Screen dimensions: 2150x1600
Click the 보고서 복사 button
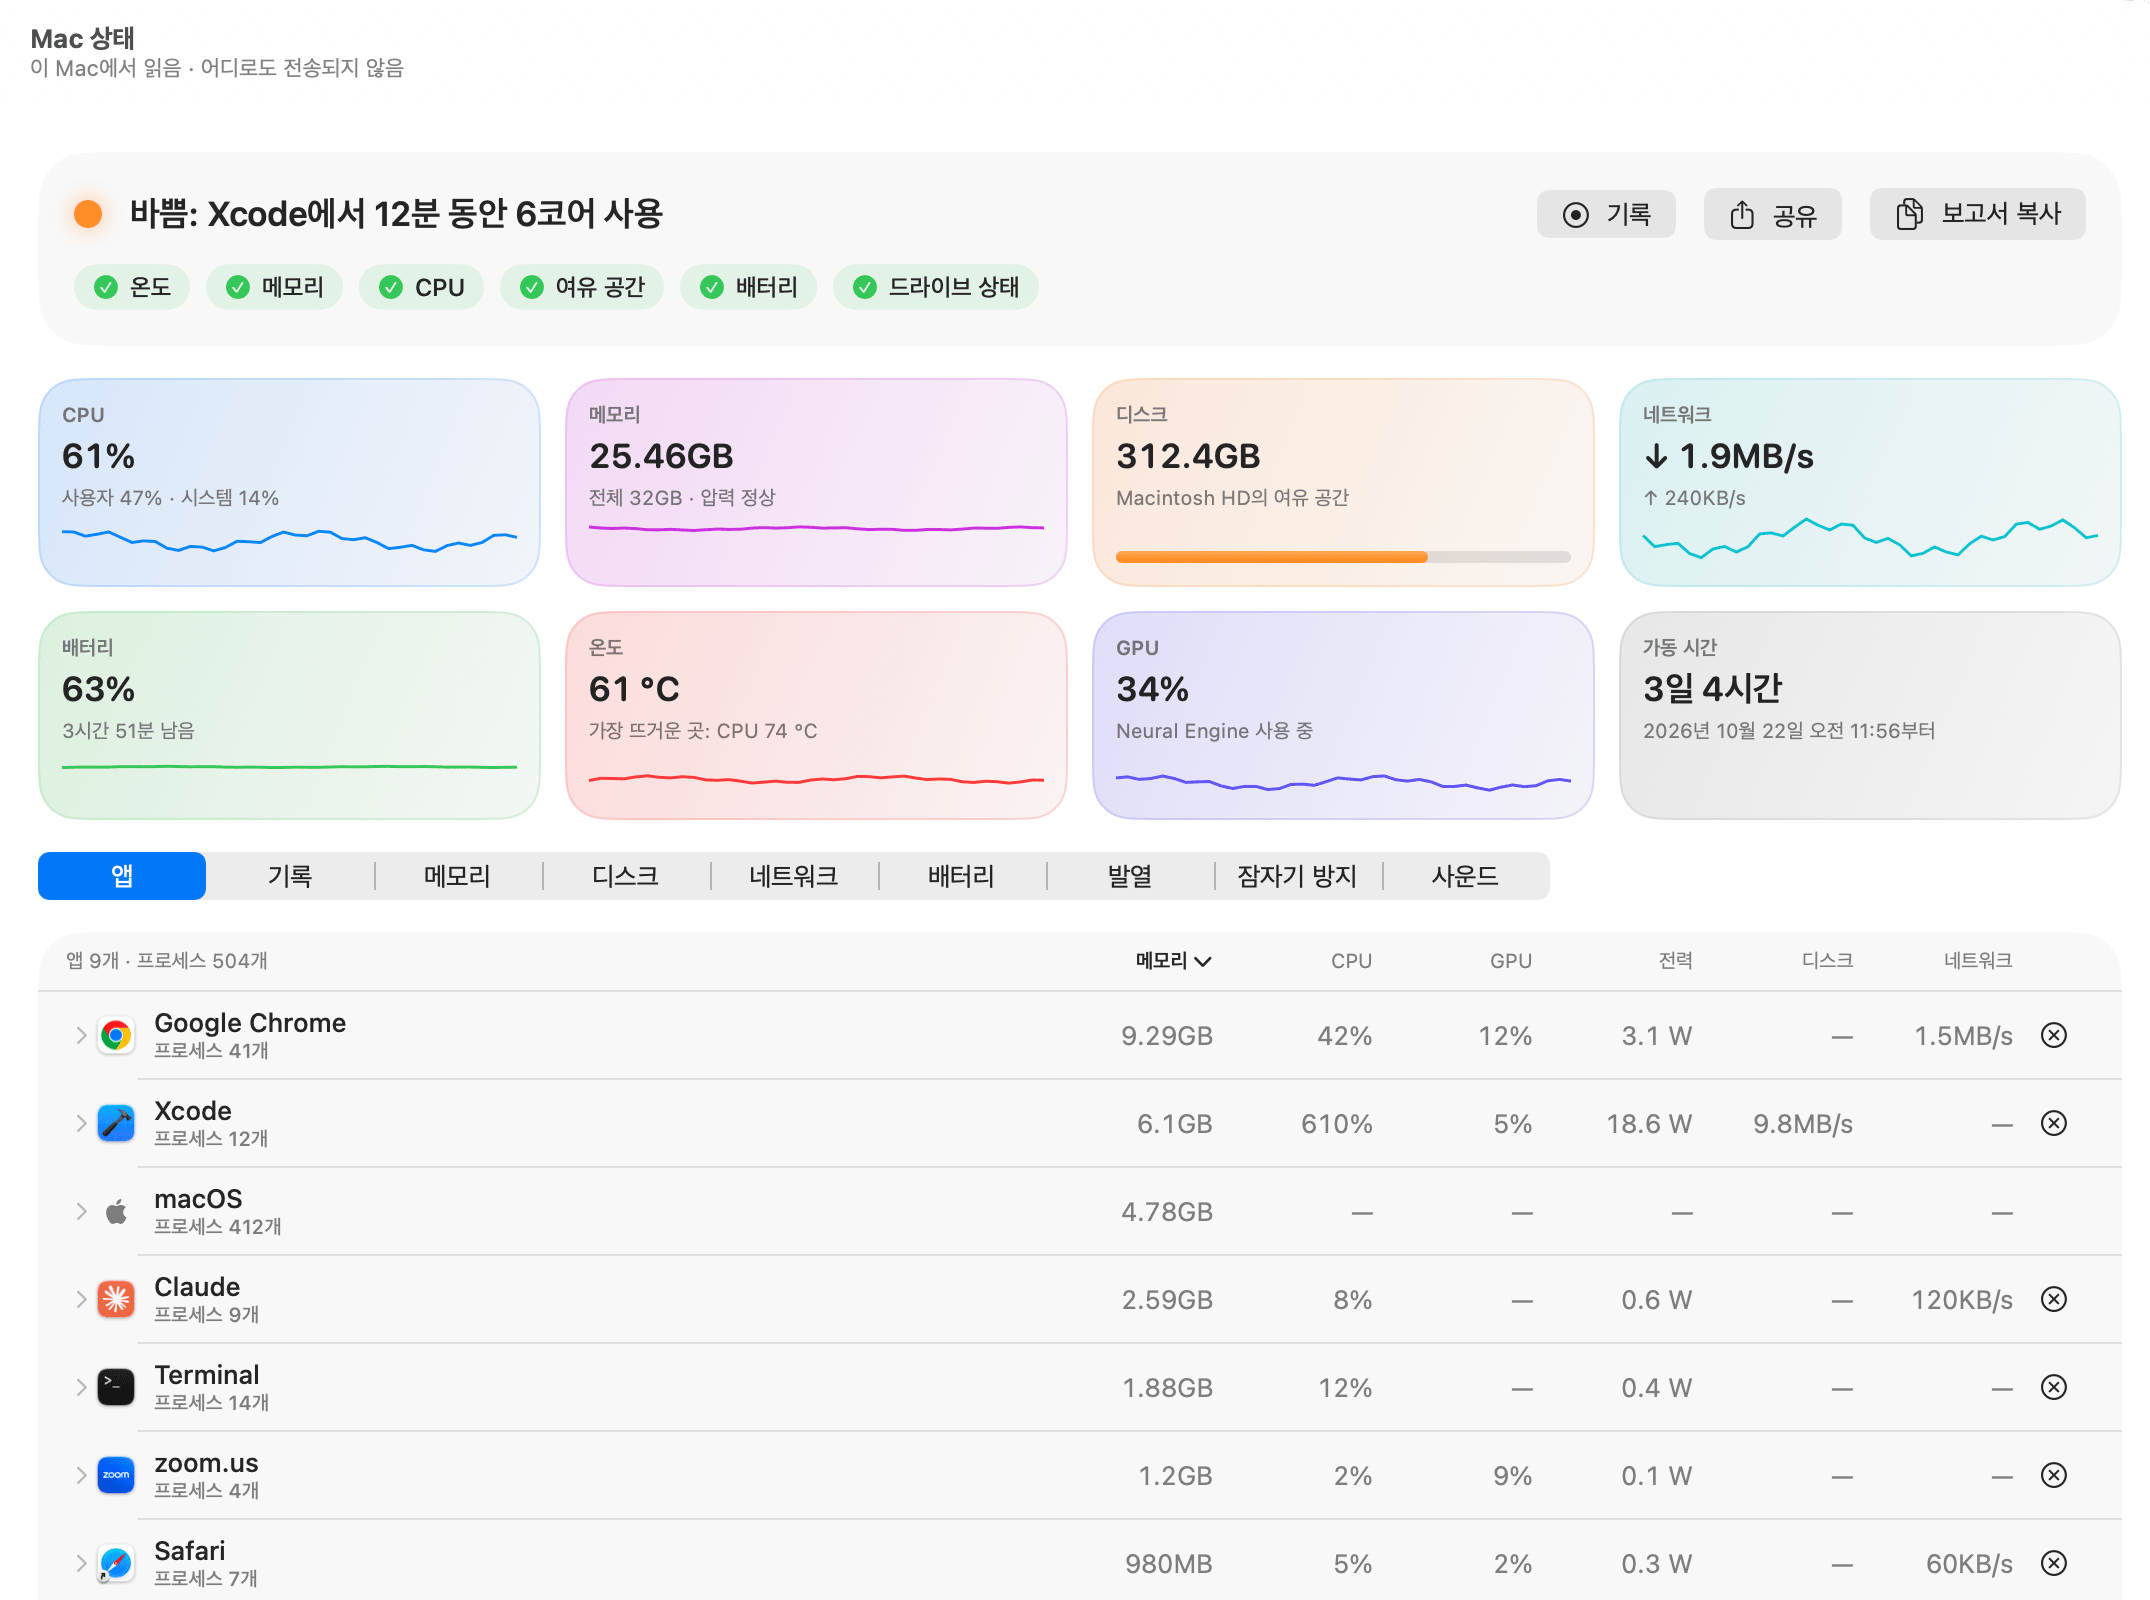1978,214
